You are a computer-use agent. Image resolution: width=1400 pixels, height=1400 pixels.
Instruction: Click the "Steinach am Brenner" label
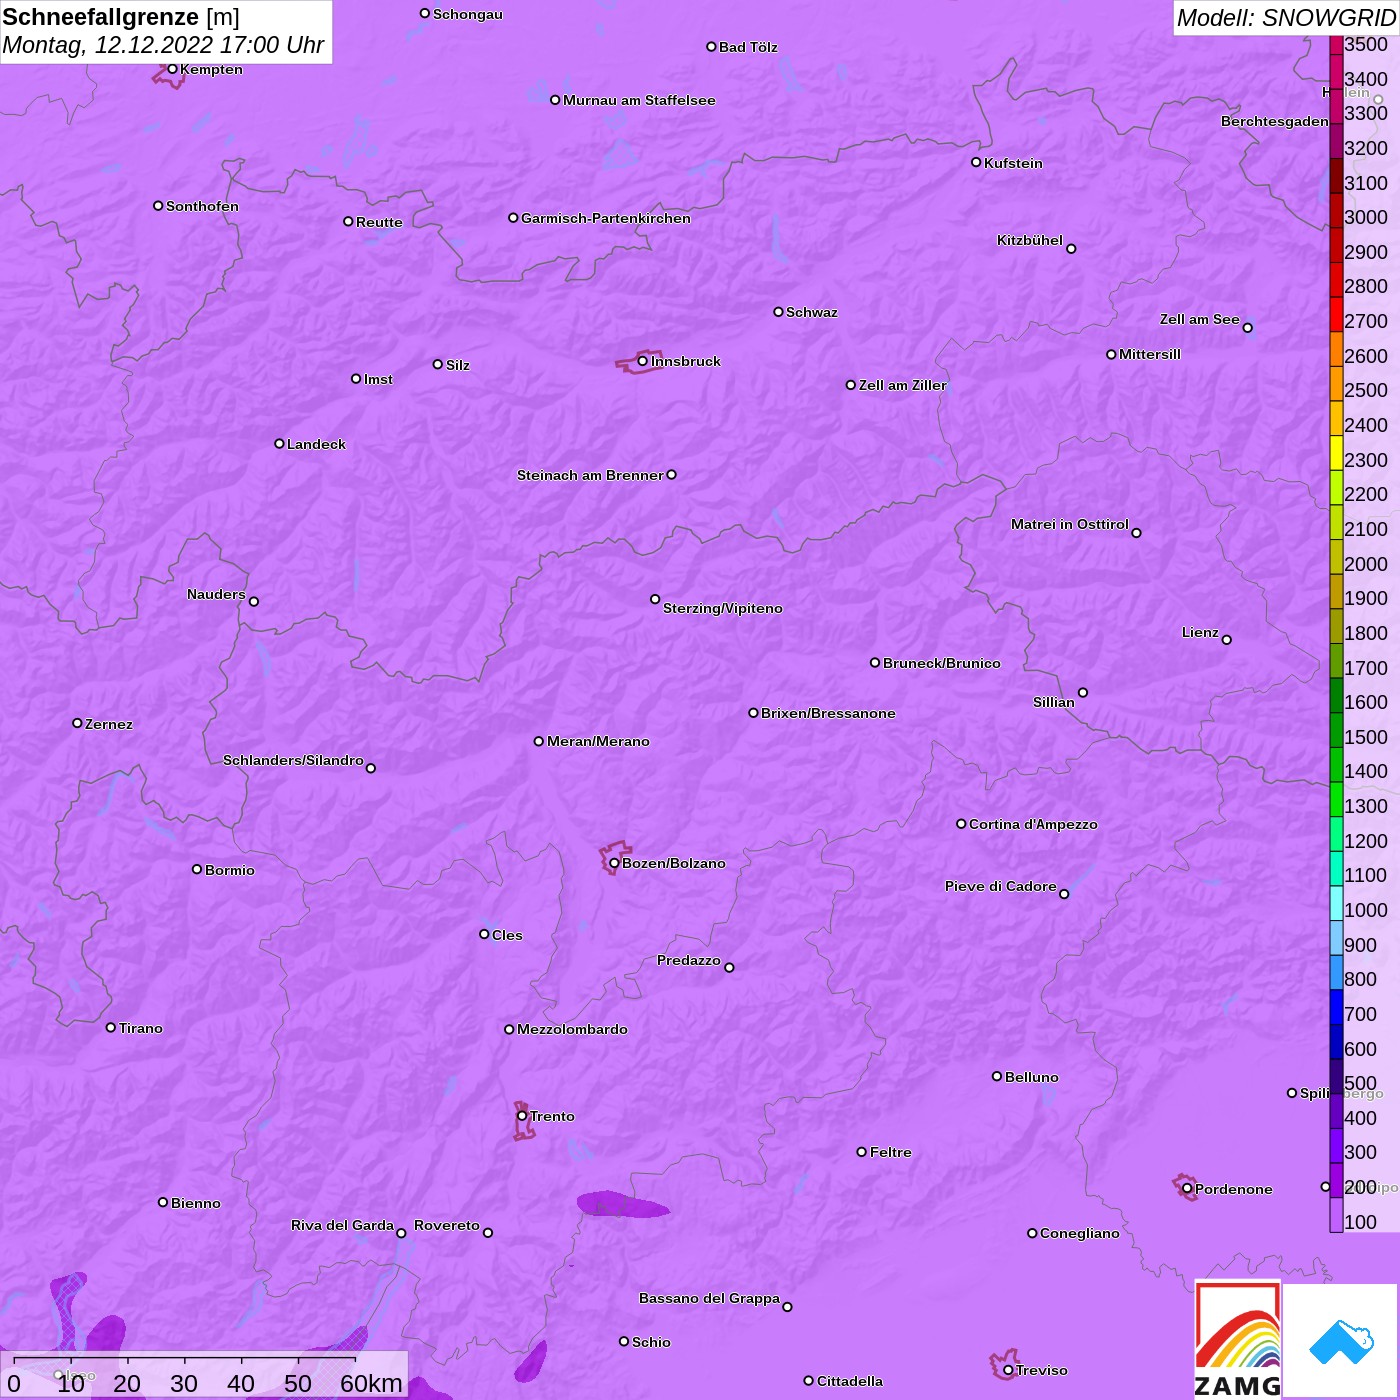pos(590,475)
